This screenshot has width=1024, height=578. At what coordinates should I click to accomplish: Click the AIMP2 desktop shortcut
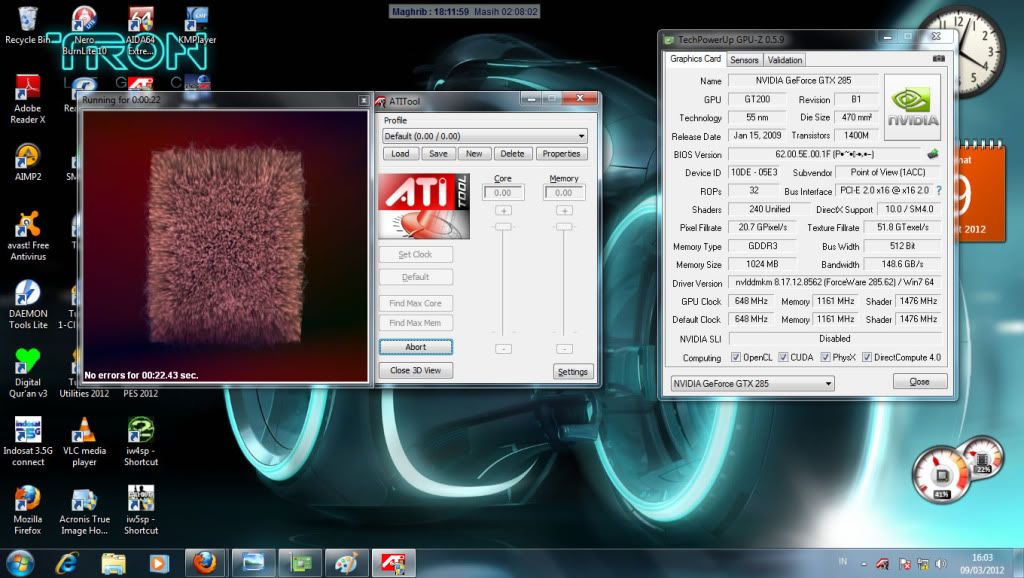click(27, 162)
